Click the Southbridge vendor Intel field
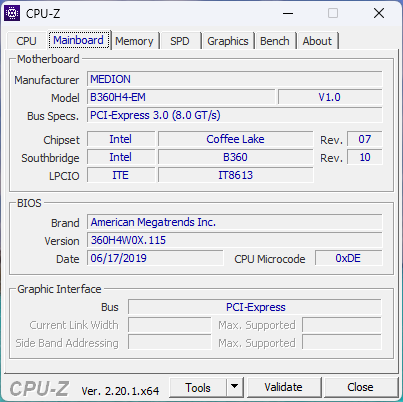The image size is (403, 402). (x=121, y=157)
